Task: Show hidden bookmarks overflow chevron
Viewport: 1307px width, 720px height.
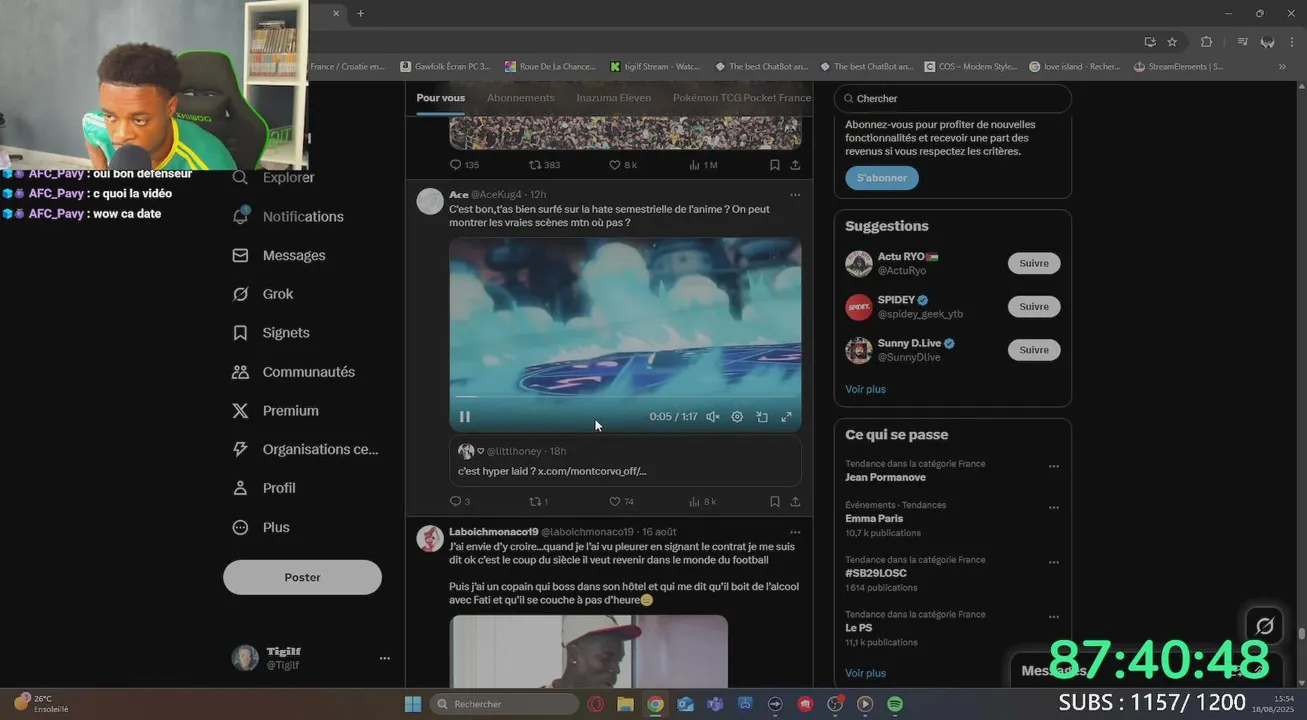Action: pyautogui.click(x=1282, y=67)
